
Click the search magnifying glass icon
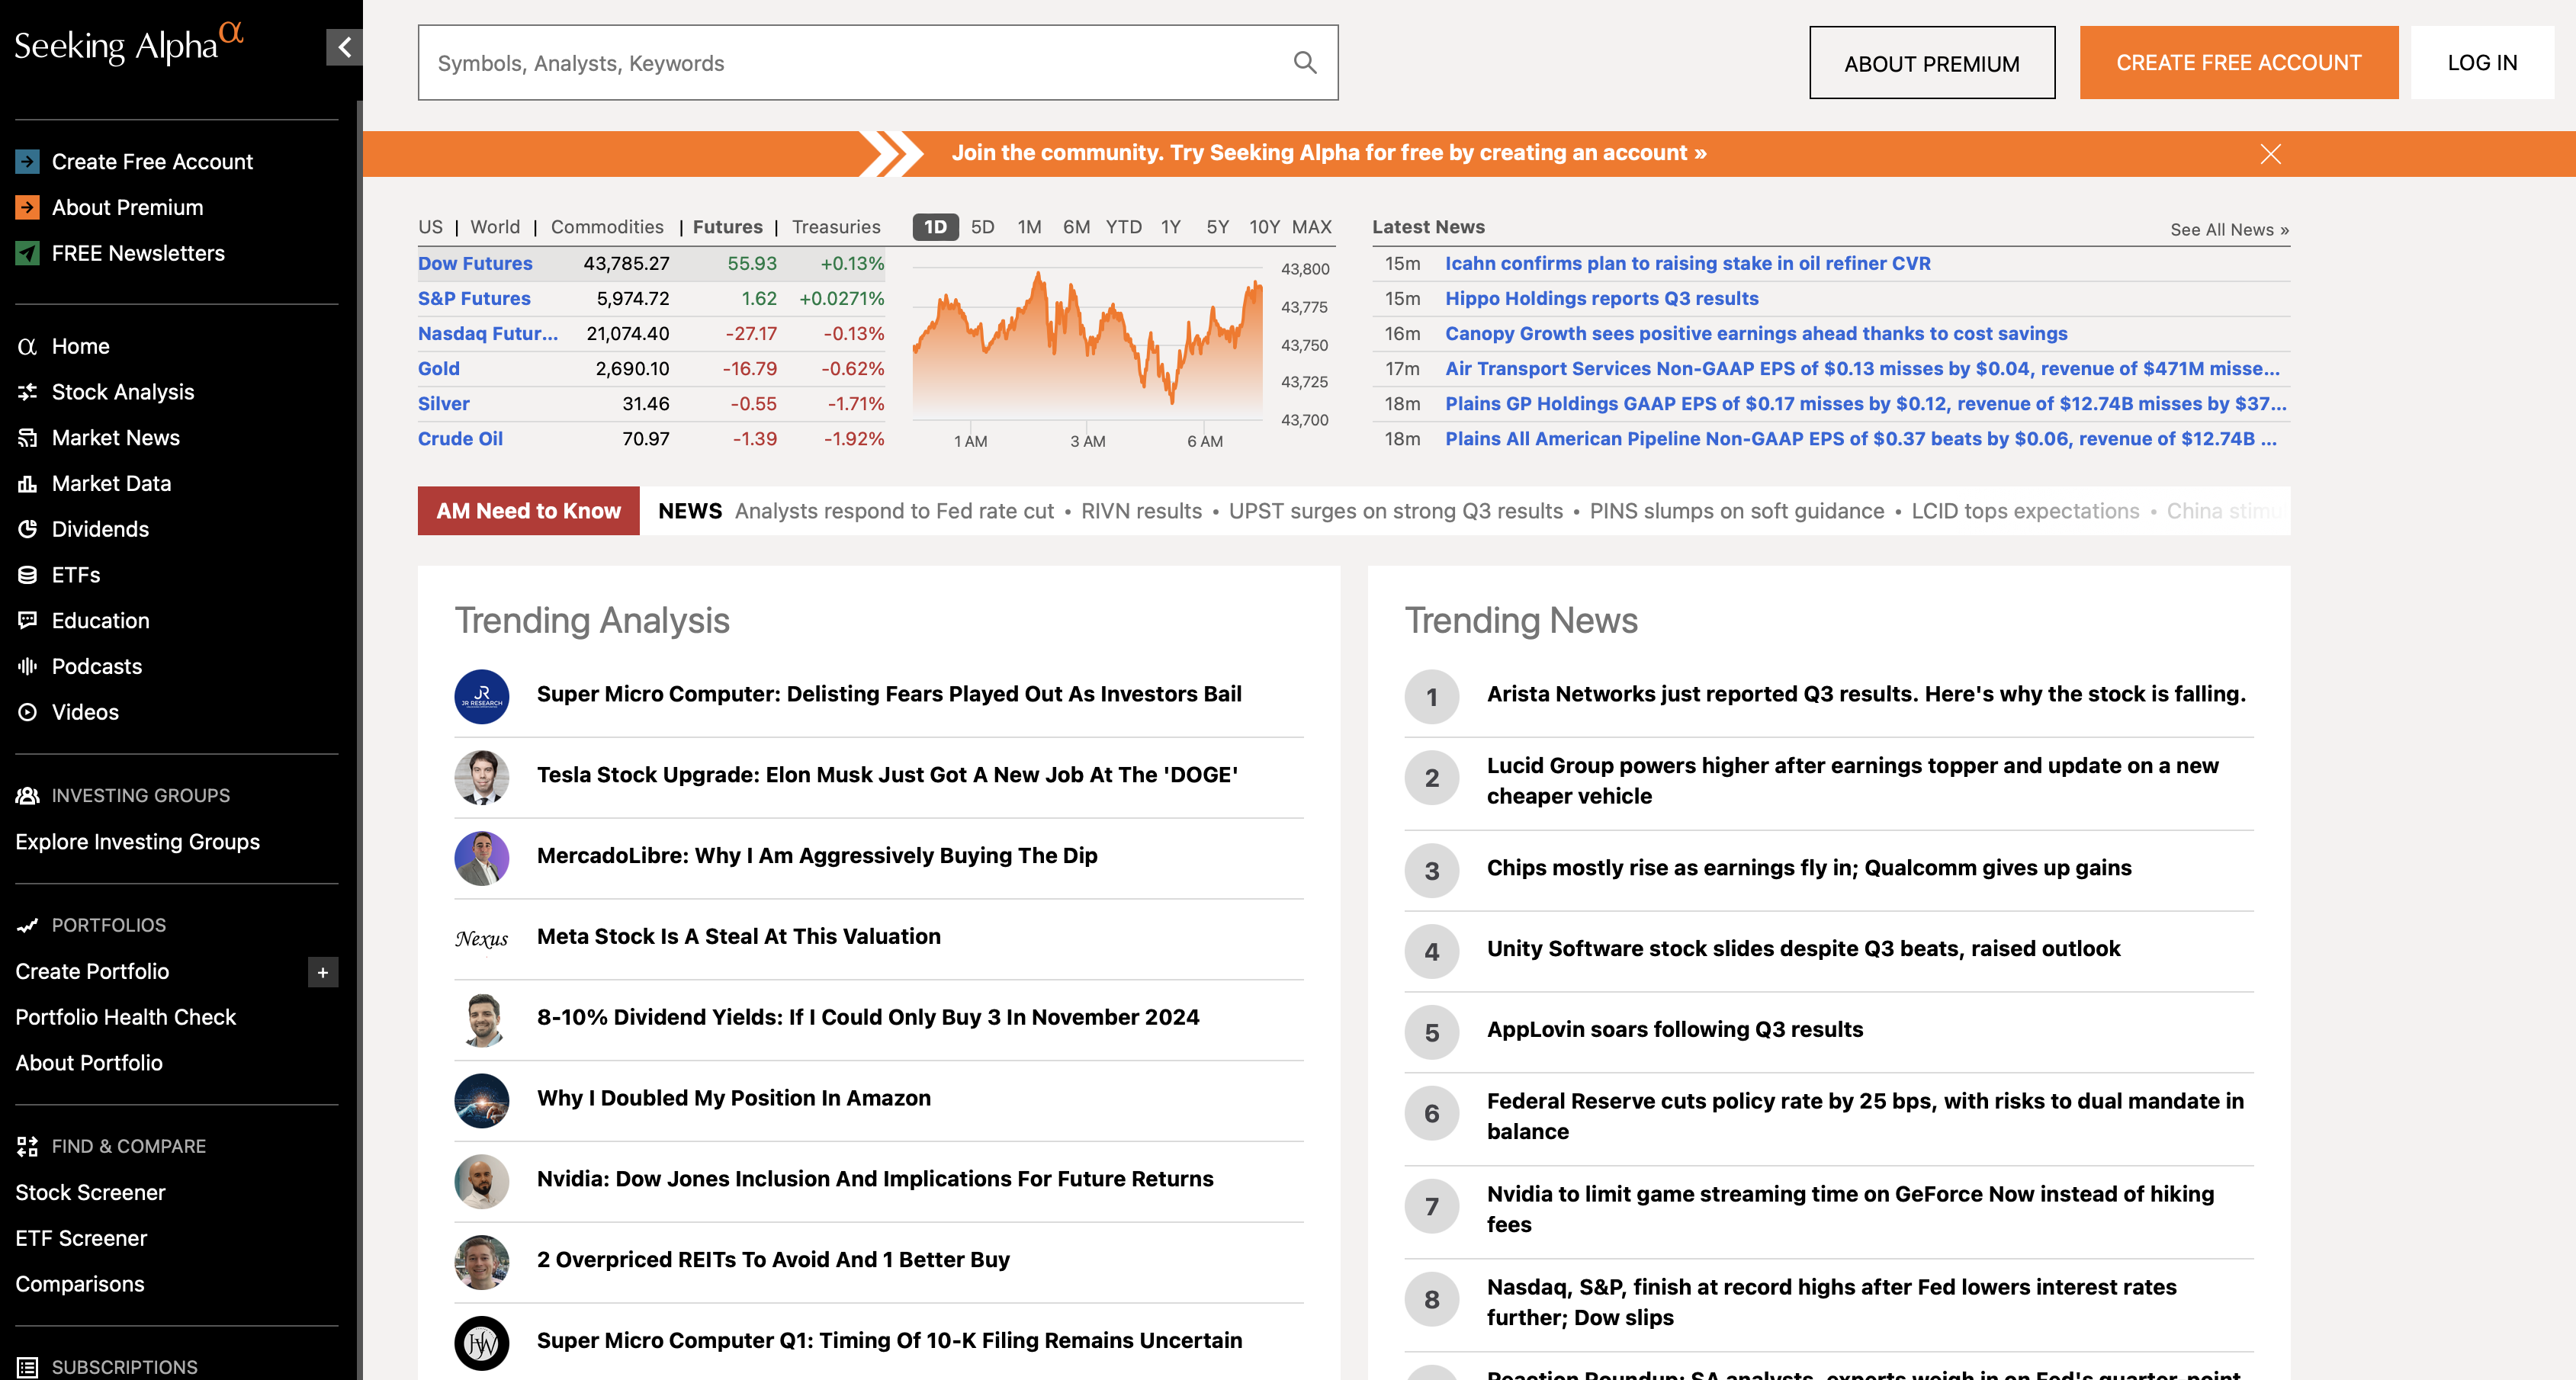[1304, 63]
